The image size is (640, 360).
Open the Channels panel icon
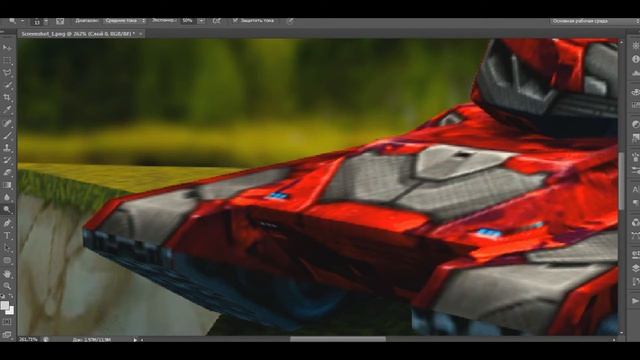(635, 222)
